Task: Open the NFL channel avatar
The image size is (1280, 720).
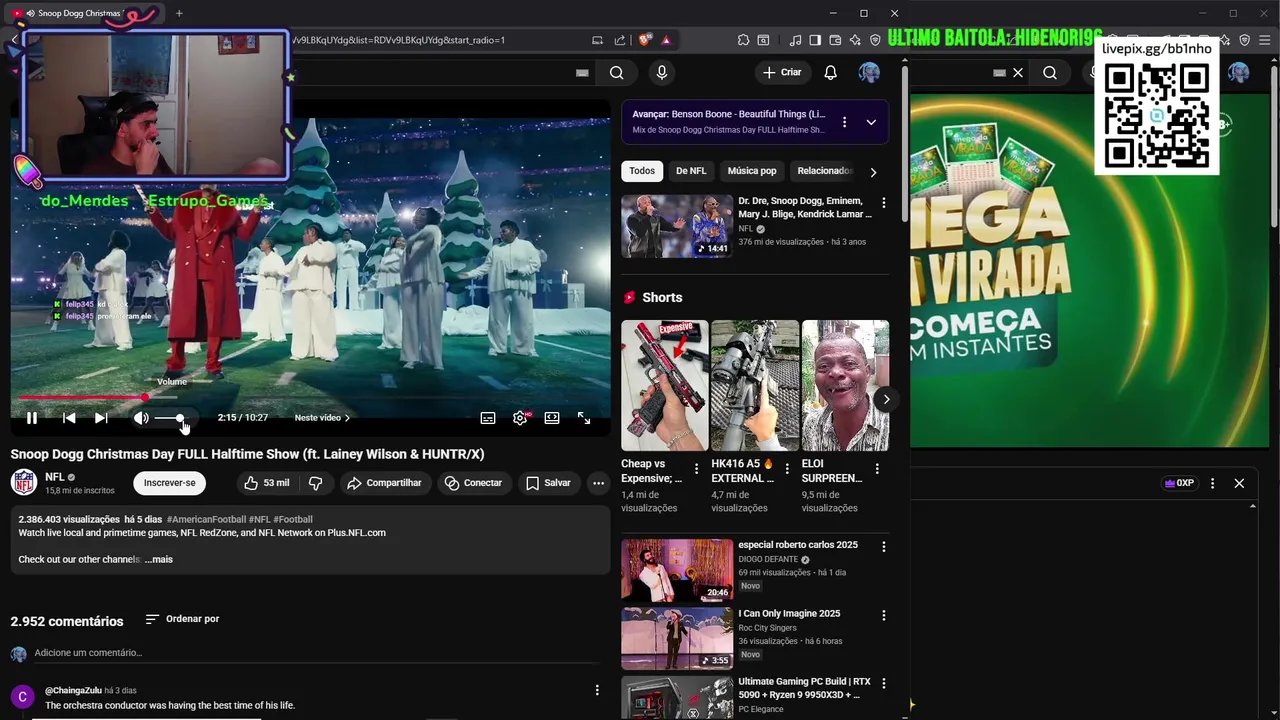Action: [x=24, y=483]
